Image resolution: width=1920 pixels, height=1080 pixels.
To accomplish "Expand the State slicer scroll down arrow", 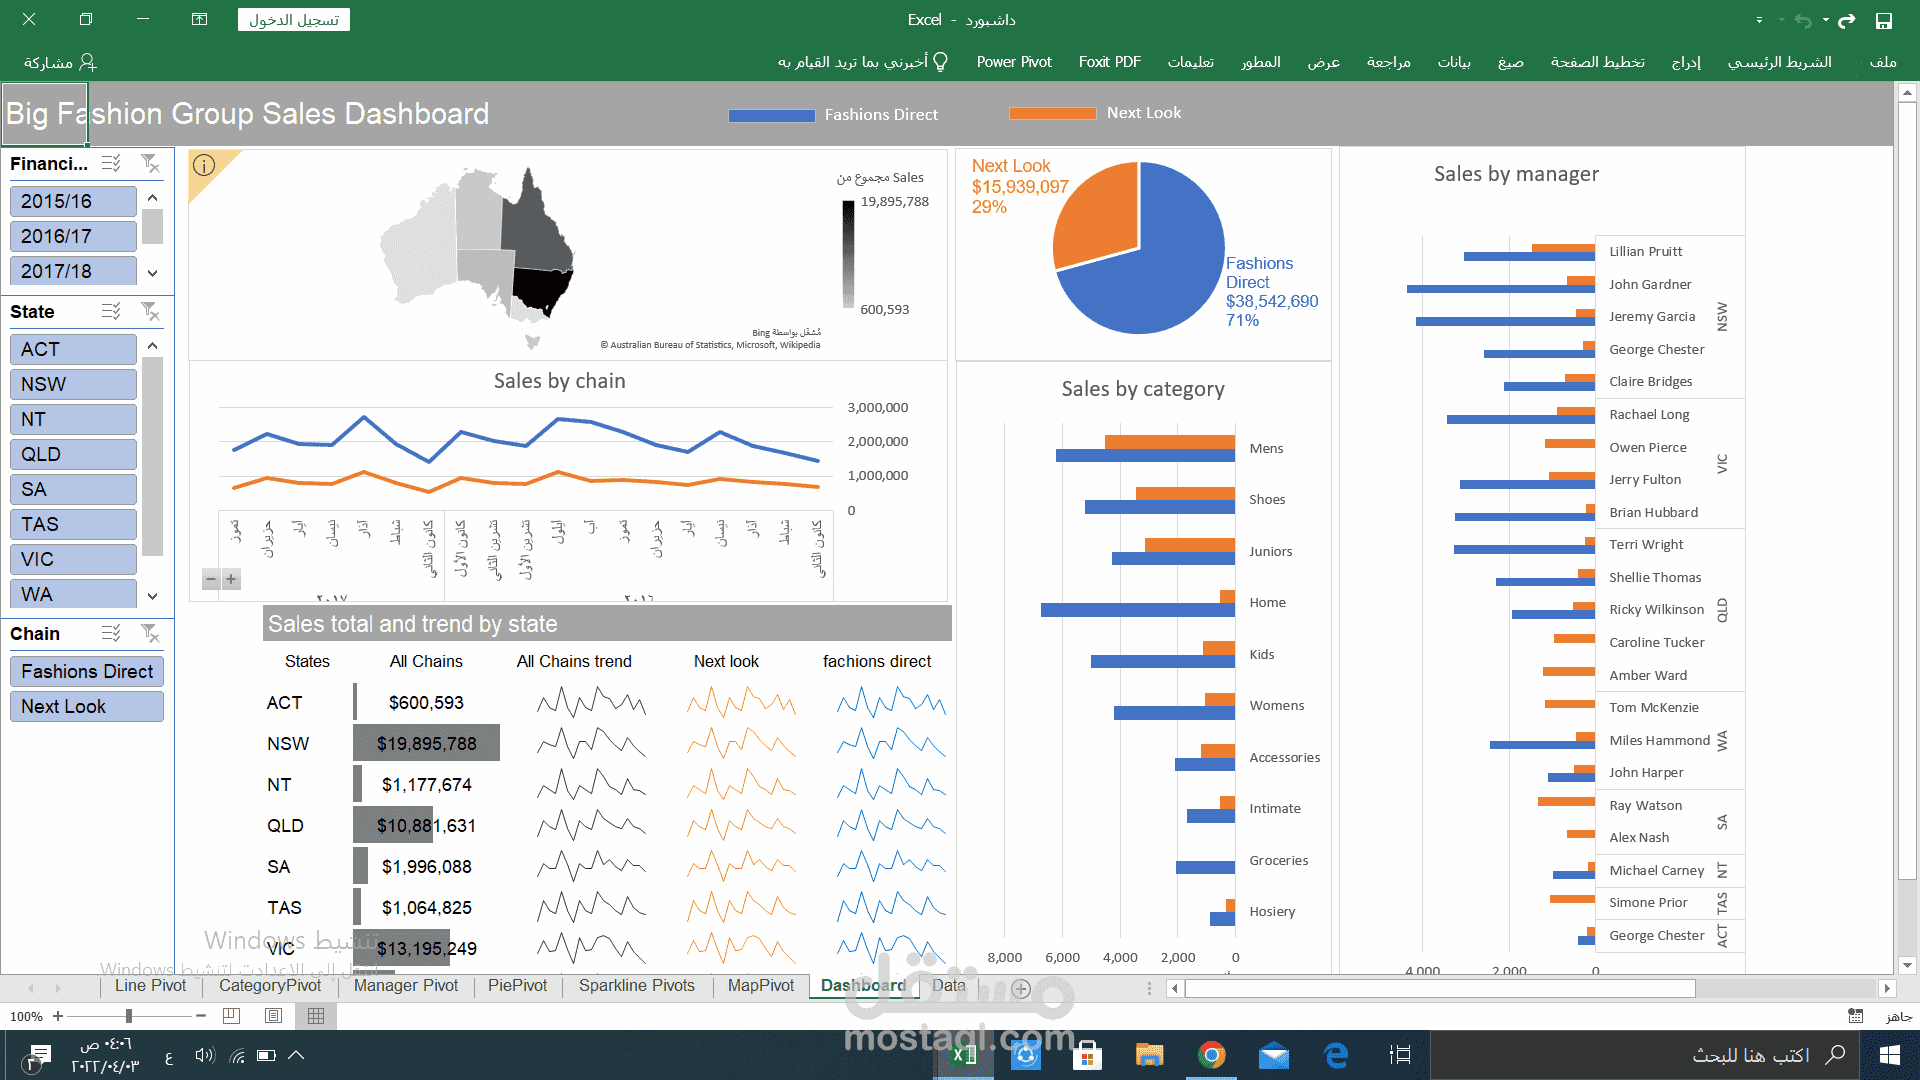I will coord(153,593).
